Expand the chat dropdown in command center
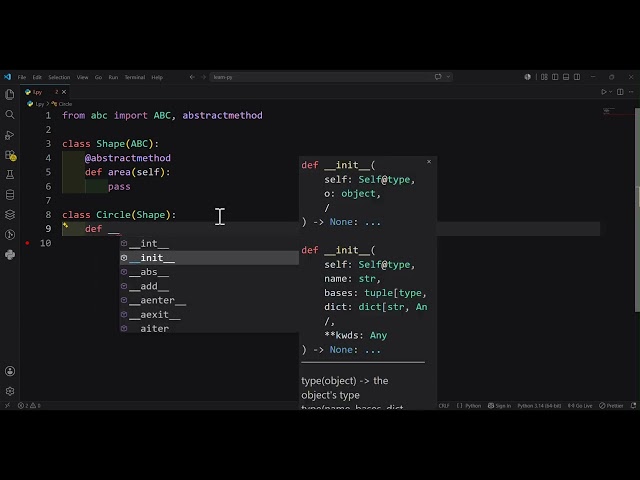Image resolution: width=640 pixels, height=480 pixels. (448, 77)
